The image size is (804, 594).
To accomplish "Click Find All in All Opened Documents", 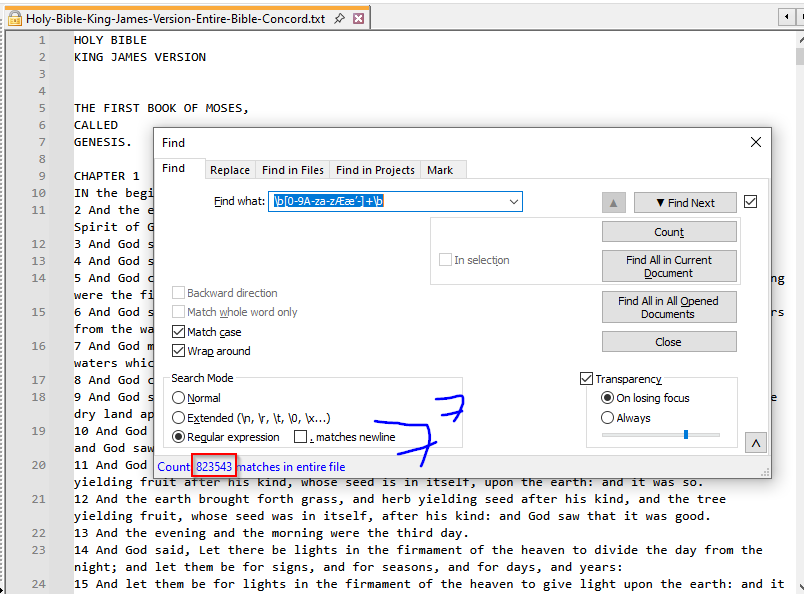I will tap(669, 307).
